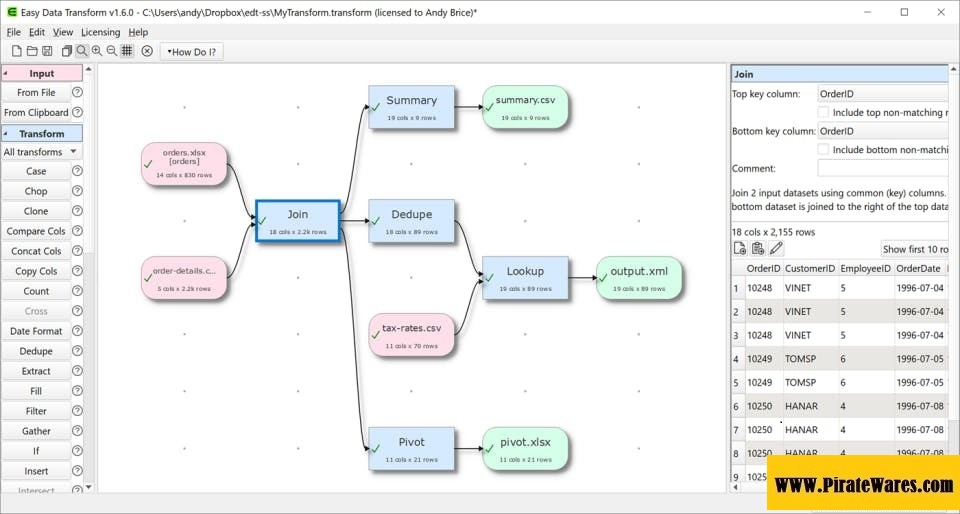Click the help icon beside Chop
Screen dimensions: 960x514
[x=77, y=191]
